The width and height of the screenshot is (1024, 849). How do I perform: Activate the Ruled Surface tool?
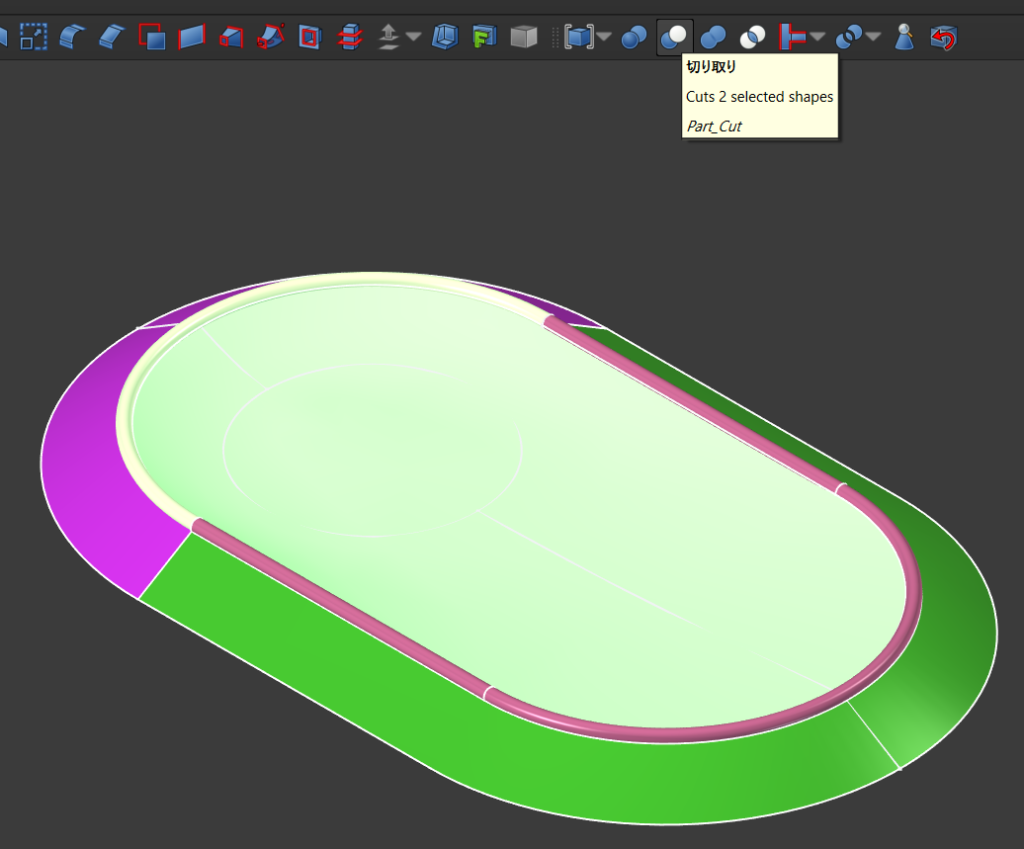191,38
